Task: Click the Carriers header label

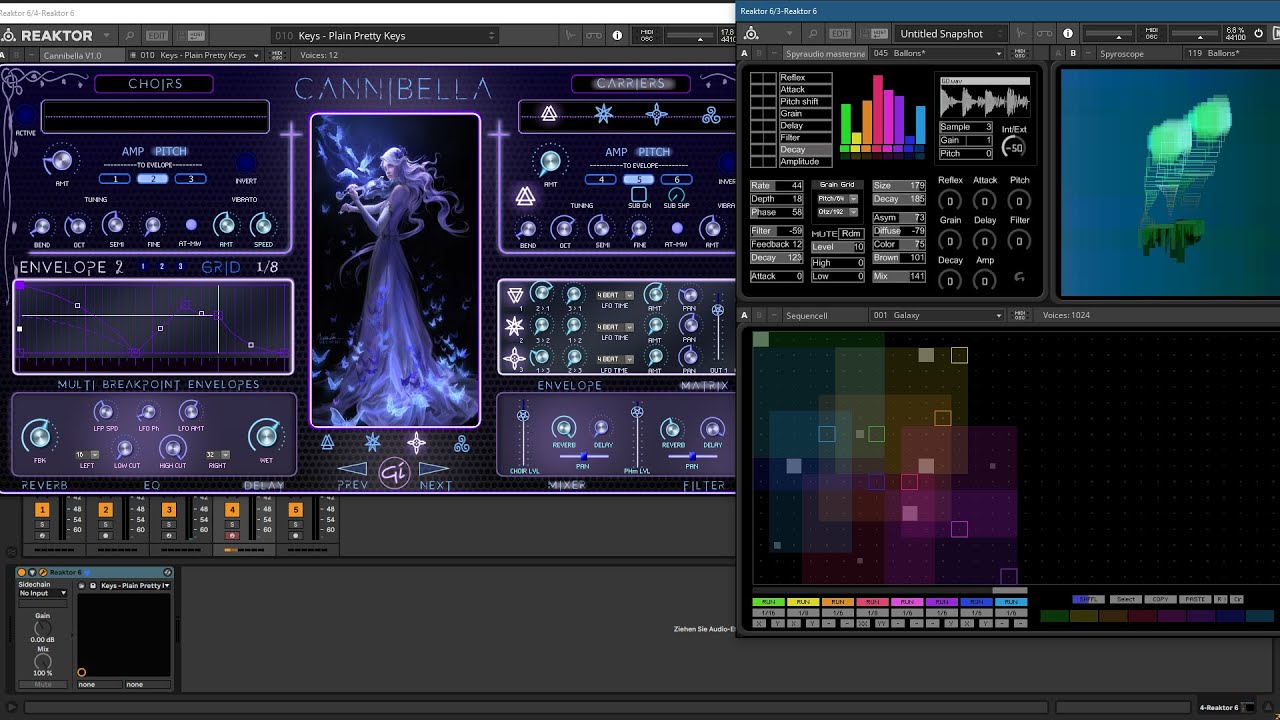Action: point(630,84)
